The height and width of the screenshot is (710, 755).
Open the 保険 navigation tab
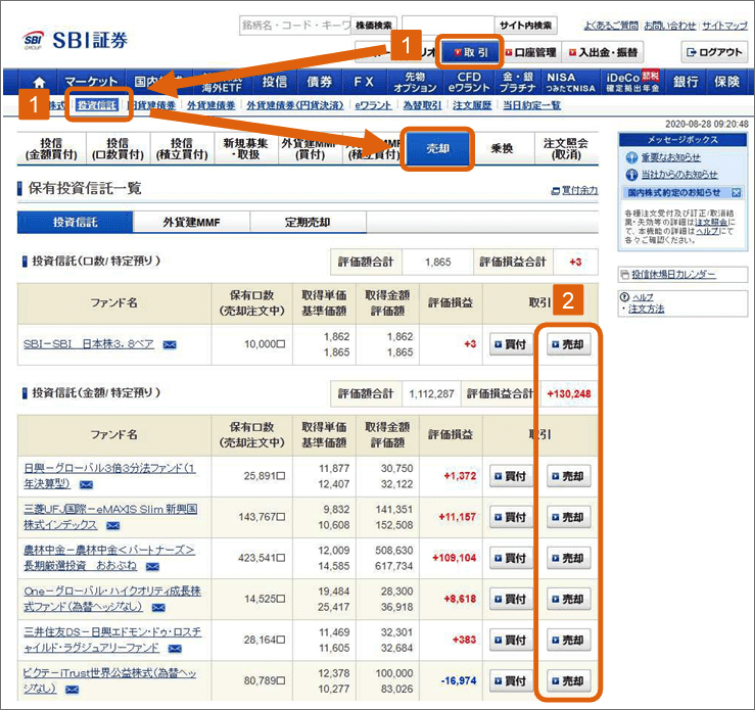[727, 81]
